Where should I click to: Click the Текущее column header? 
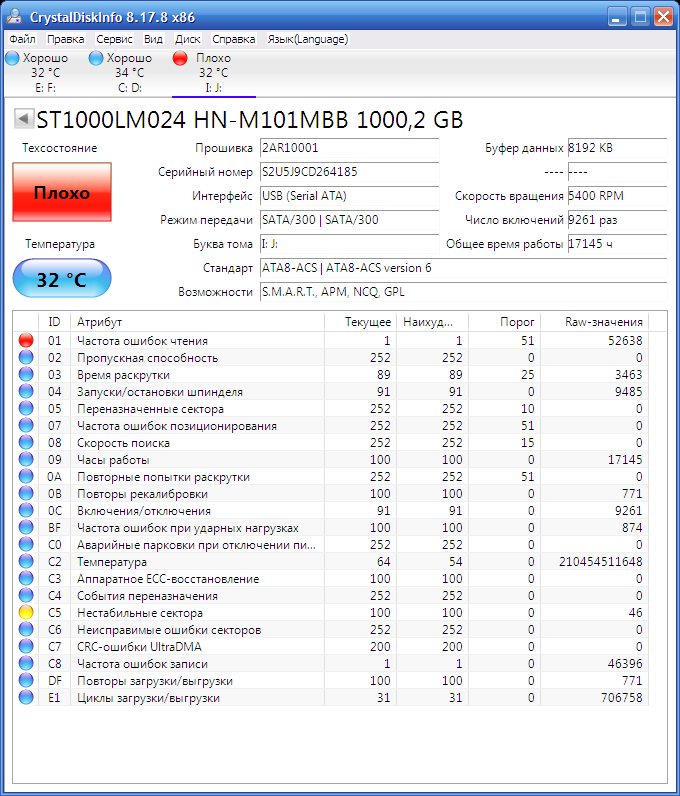point(361,322)
